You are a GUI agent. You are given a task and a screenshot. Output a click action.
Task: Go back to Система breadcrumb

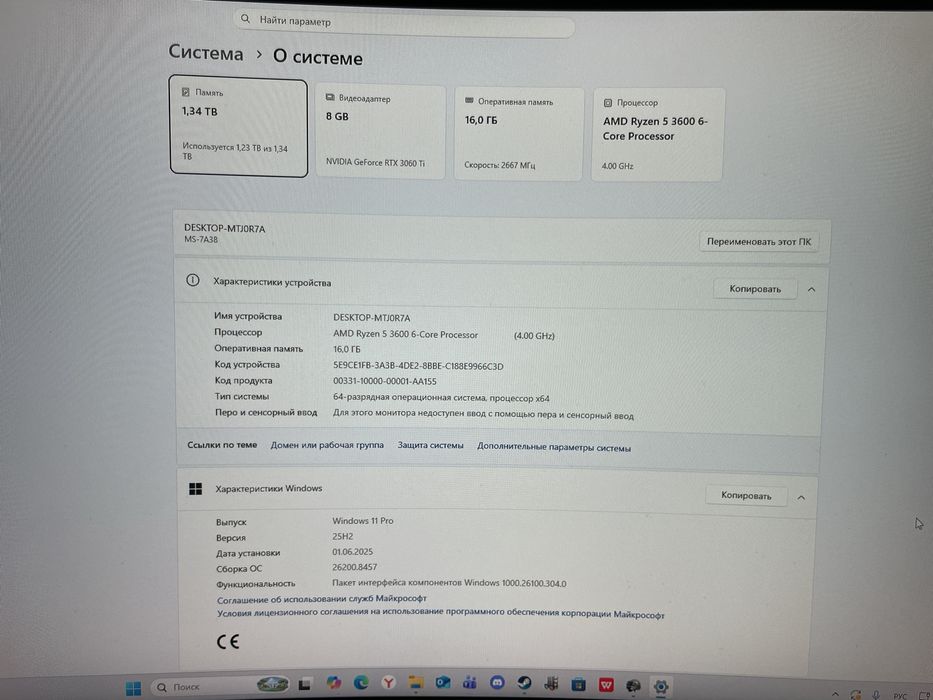tap(206, 53)
